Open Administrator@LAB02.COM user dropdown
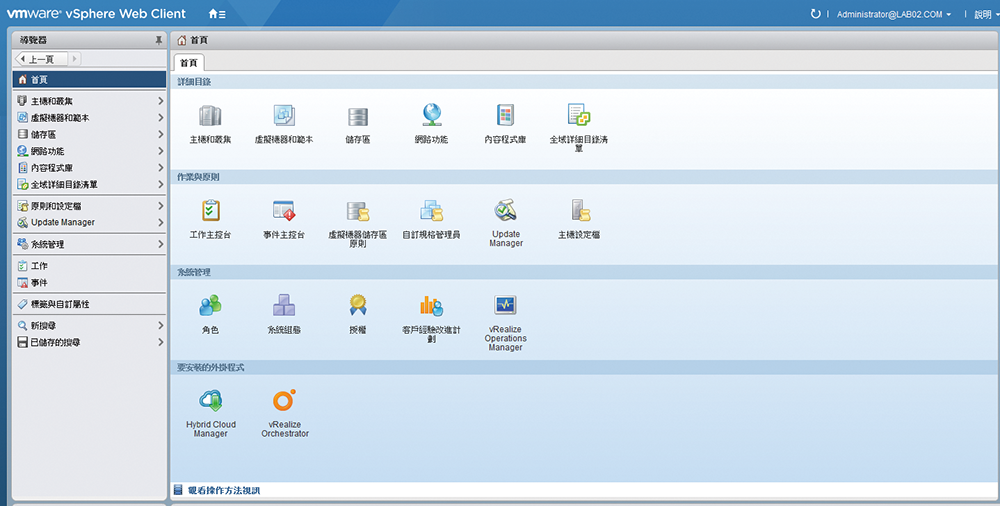Image resolution: width=1000 pixels, height=506 pixels. click(893, 14)
